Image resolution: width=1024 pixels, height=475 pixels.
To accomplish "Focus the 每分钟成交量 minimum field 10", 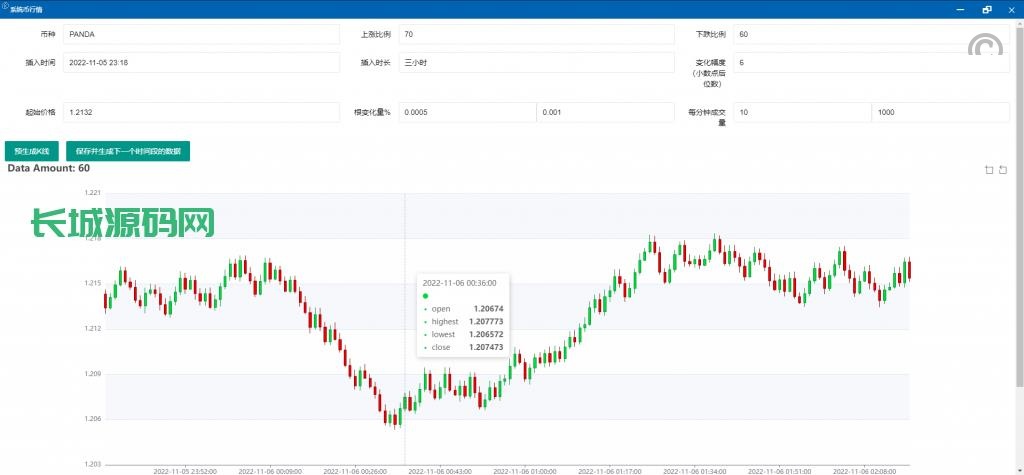I will click(x=802, y=112).
